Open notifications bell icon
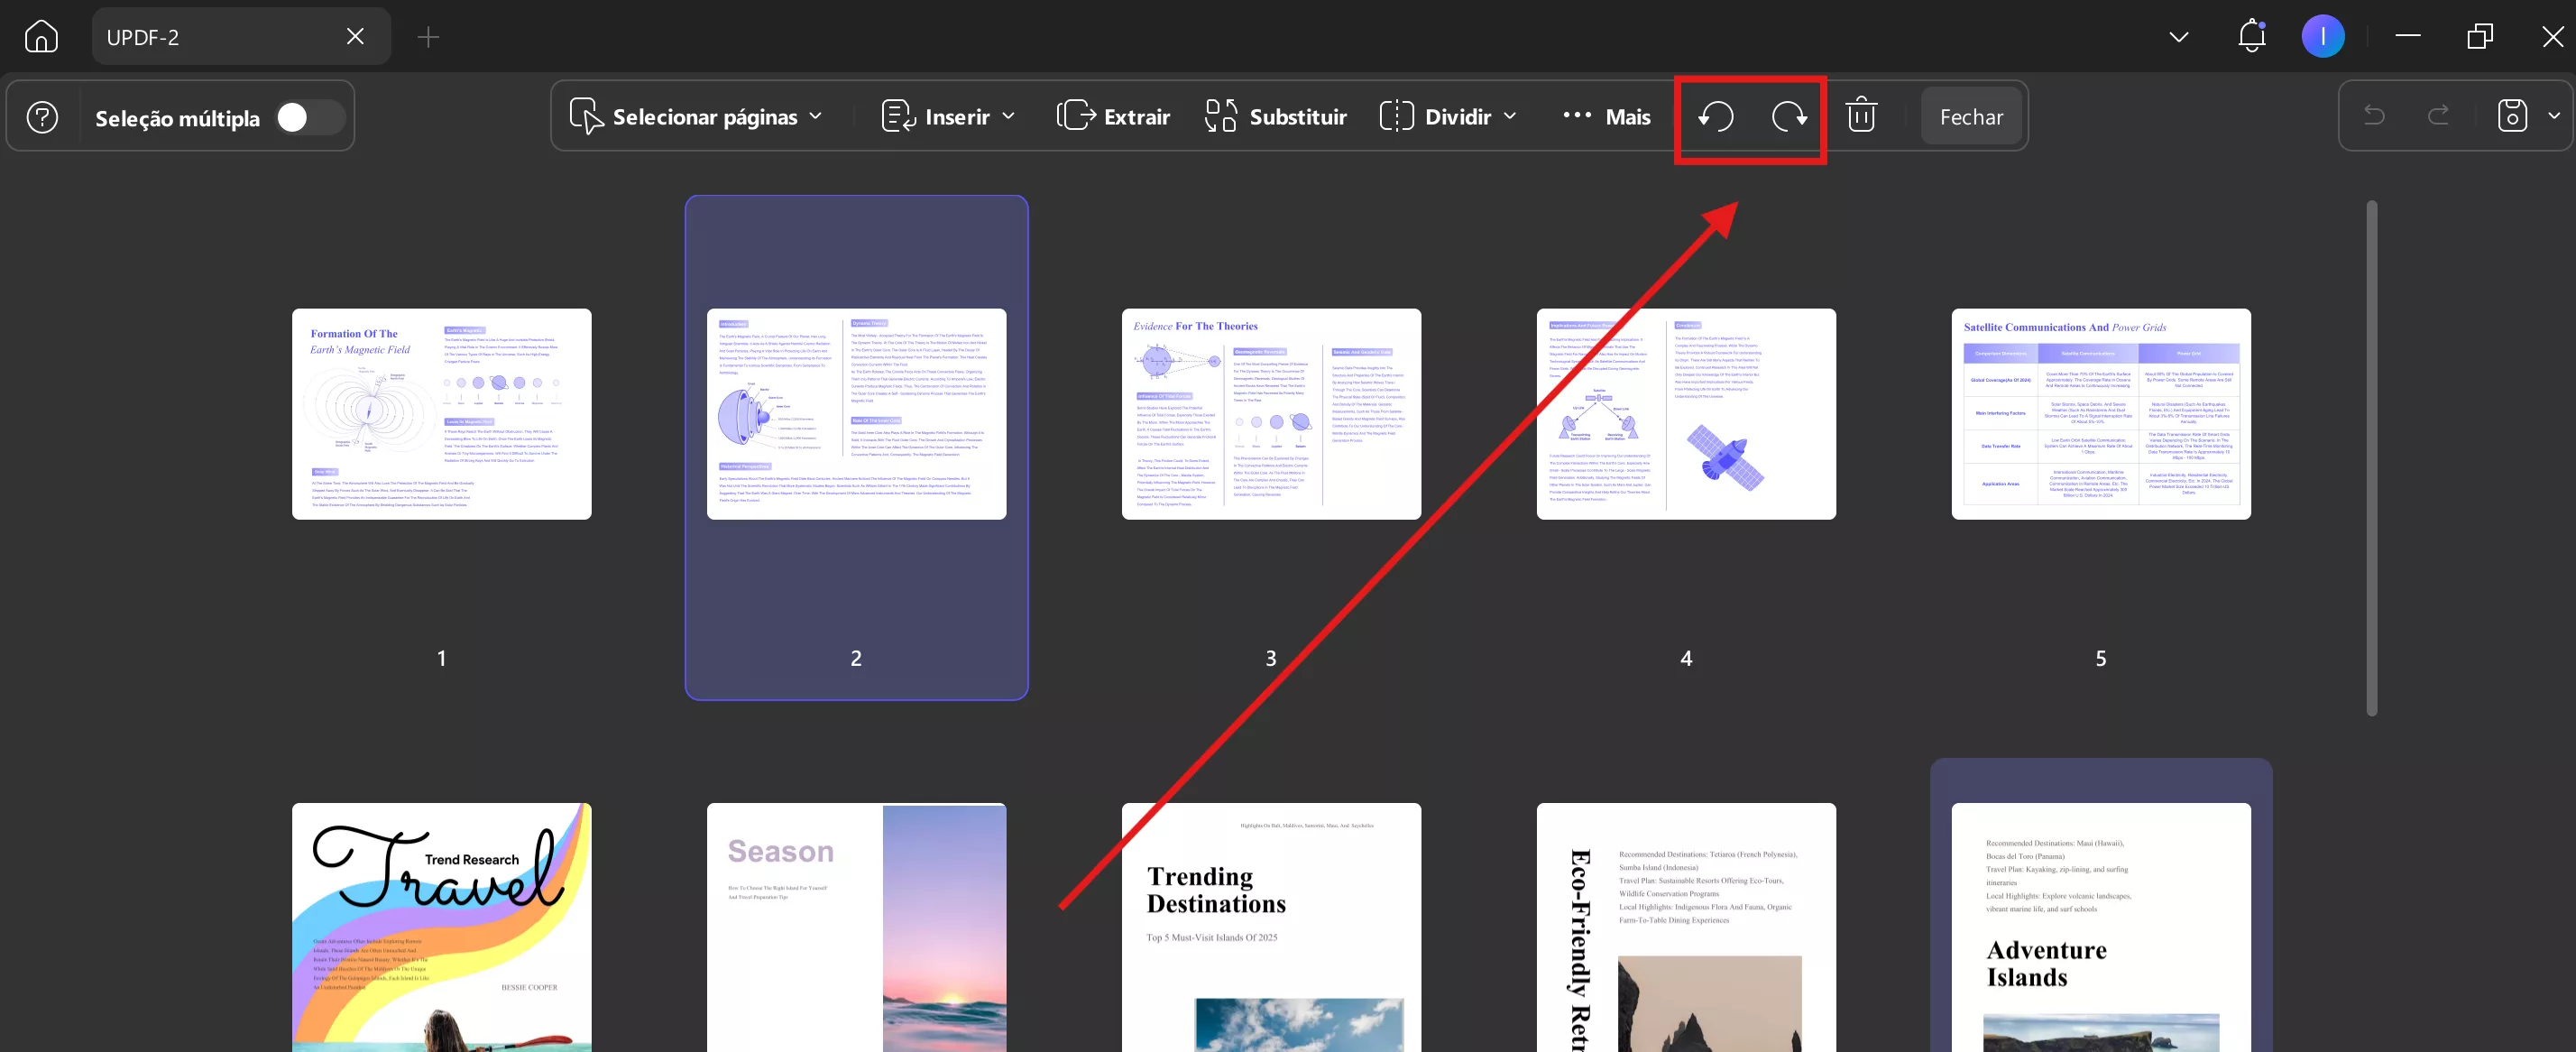2576x1052 pixels. tap(2251, 37)
